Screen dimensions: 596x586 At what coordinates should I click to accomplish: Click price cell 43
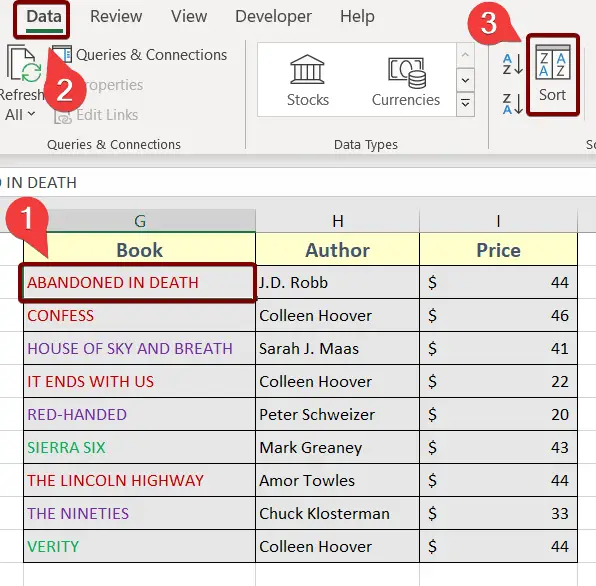498,447
